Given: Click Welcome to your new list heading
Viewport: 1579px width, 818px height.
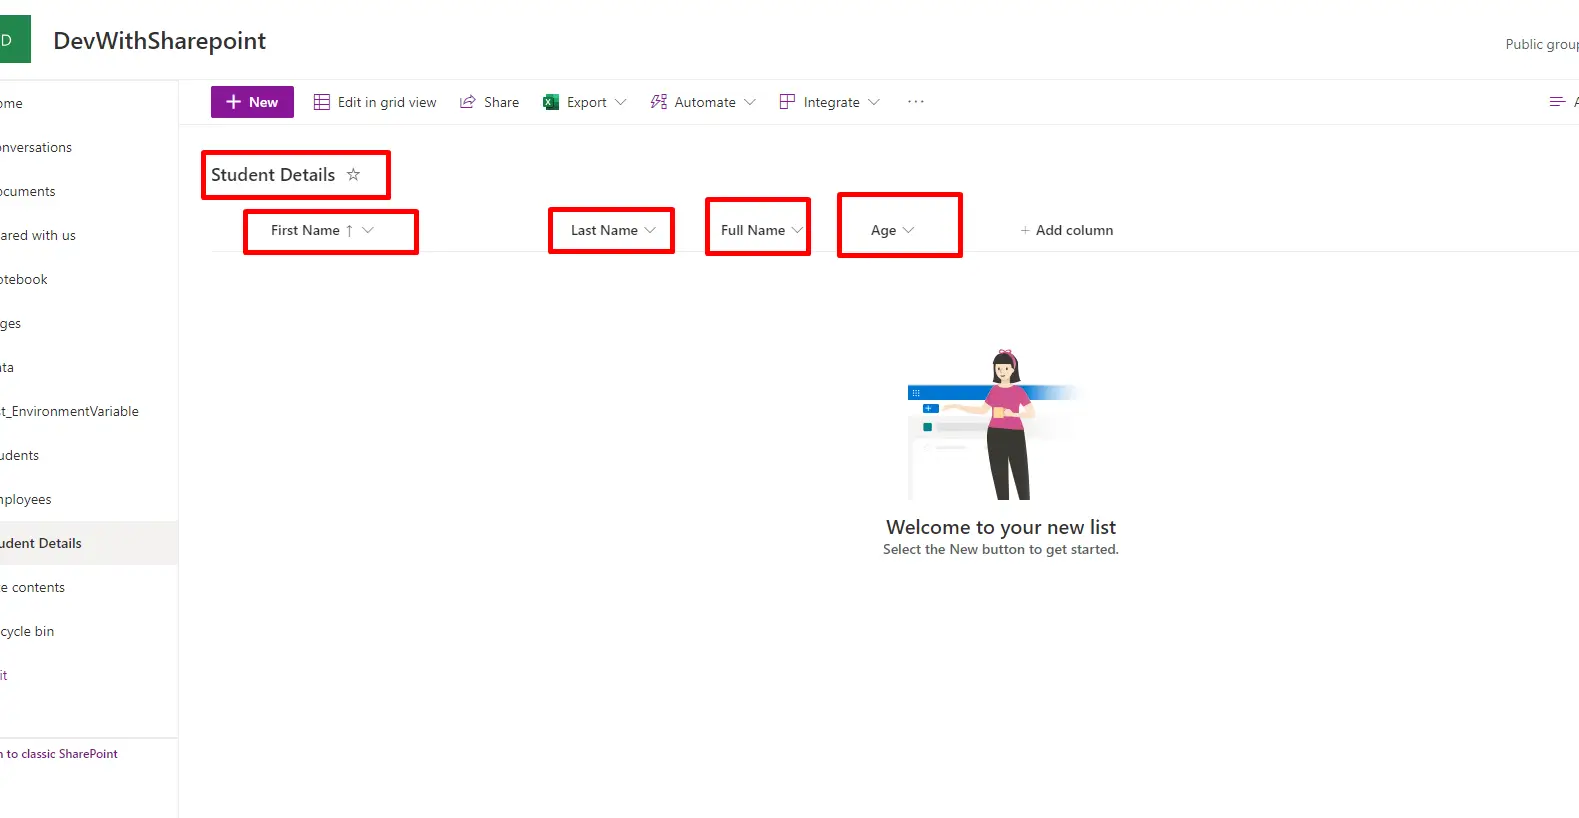Looking at the screenshot, I should click(x=1001, y=527).
